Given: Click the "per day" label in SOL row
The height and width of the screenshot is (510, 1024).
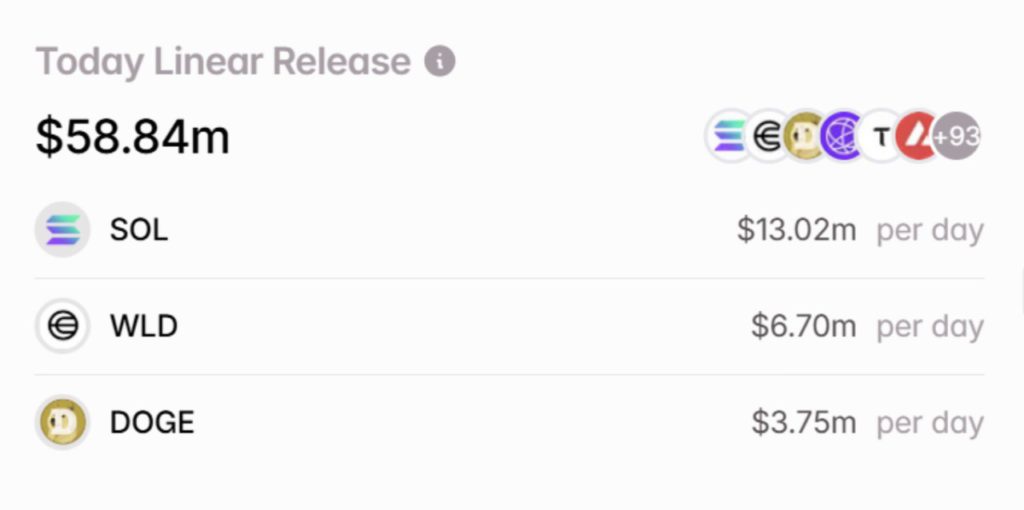Looking at the screenshot, I should click(x=930, y=230).
